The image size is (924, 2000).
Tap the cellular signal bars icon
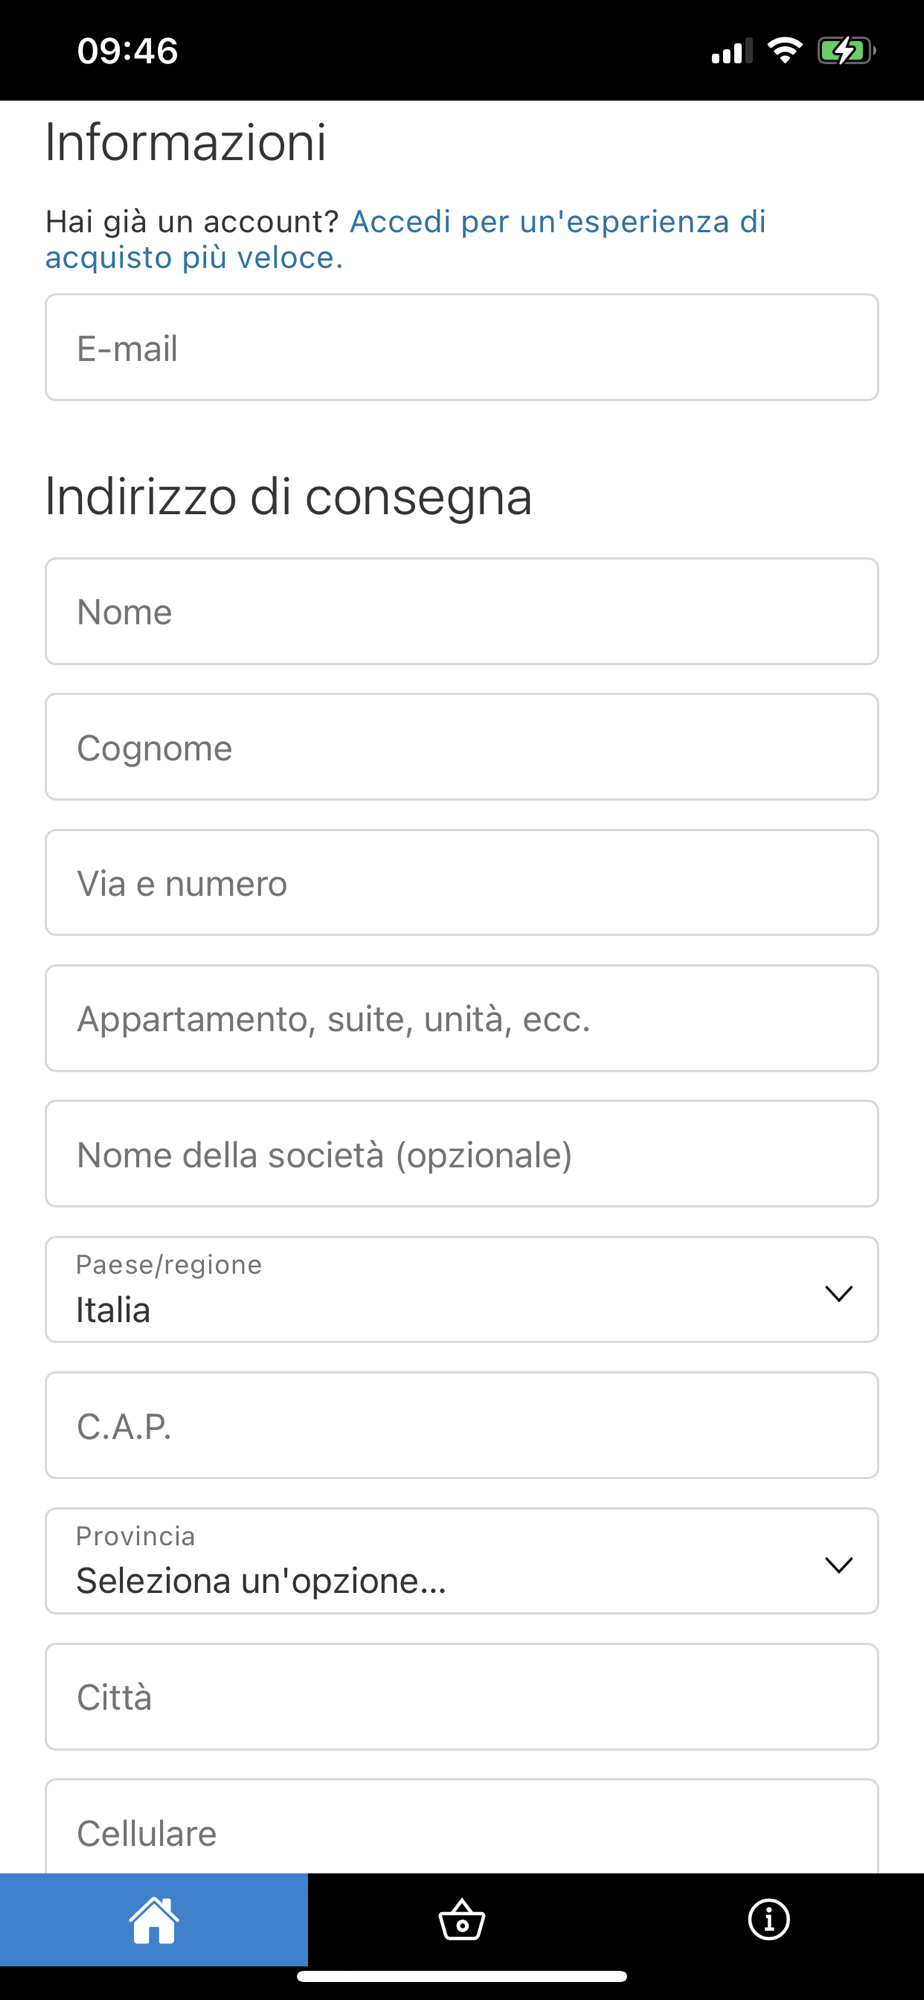coord(731,53)
